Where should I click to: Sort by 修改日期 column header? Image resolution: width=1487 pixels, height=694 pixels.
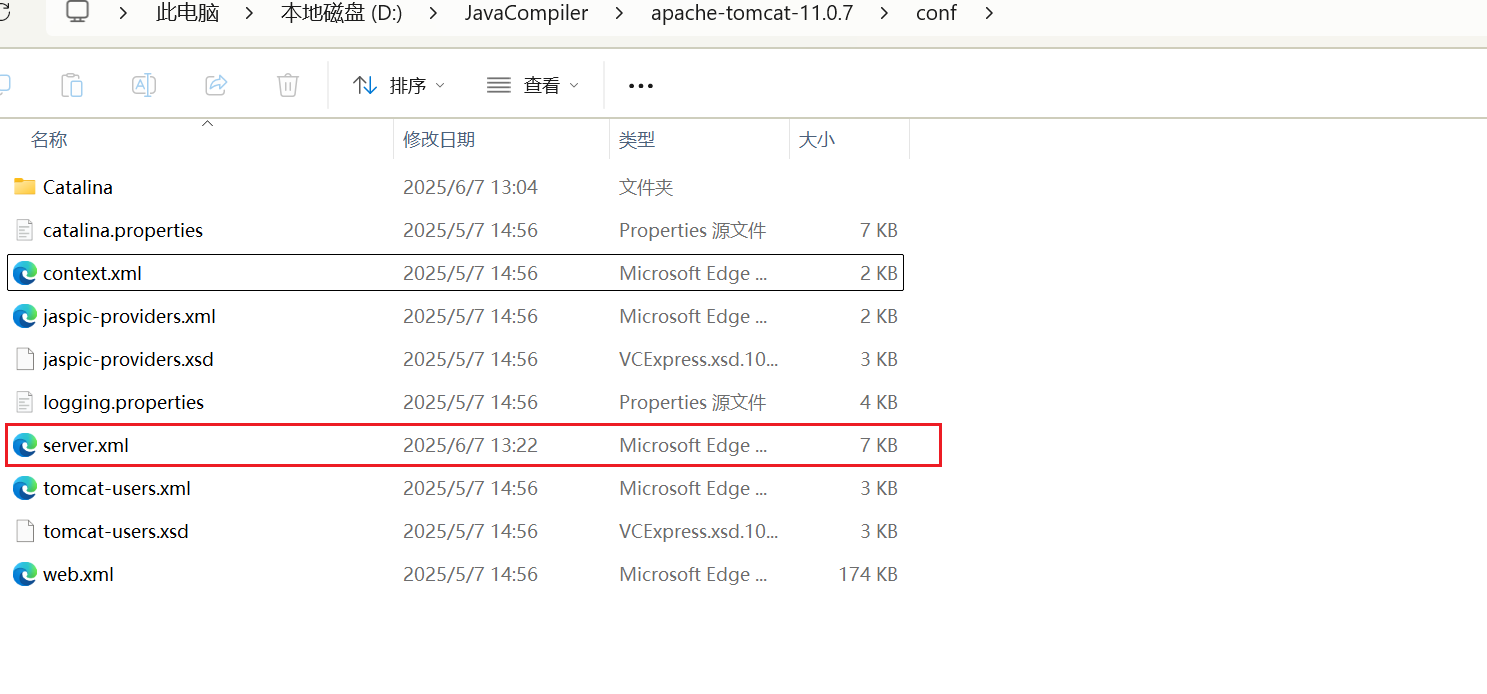[x=439, y=140]
